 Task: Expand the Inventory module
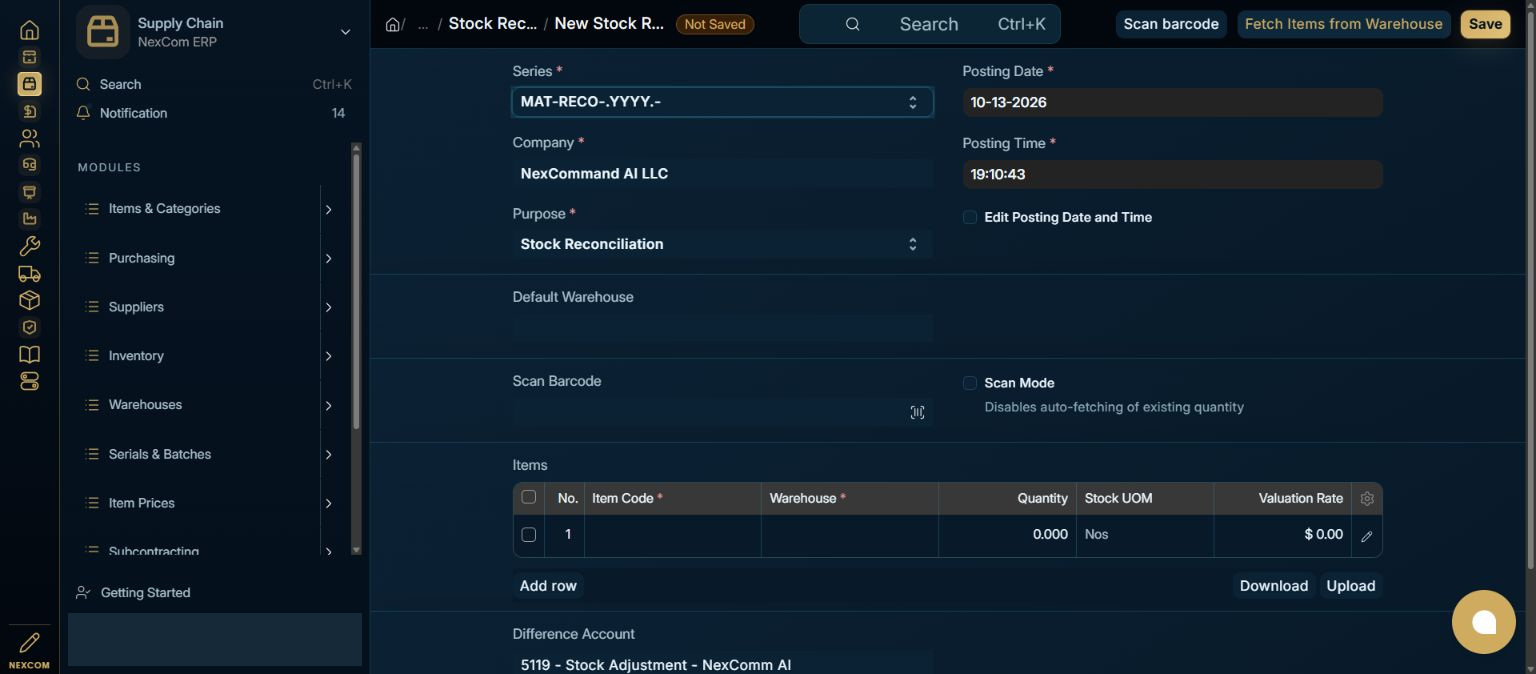pos(328,356)
